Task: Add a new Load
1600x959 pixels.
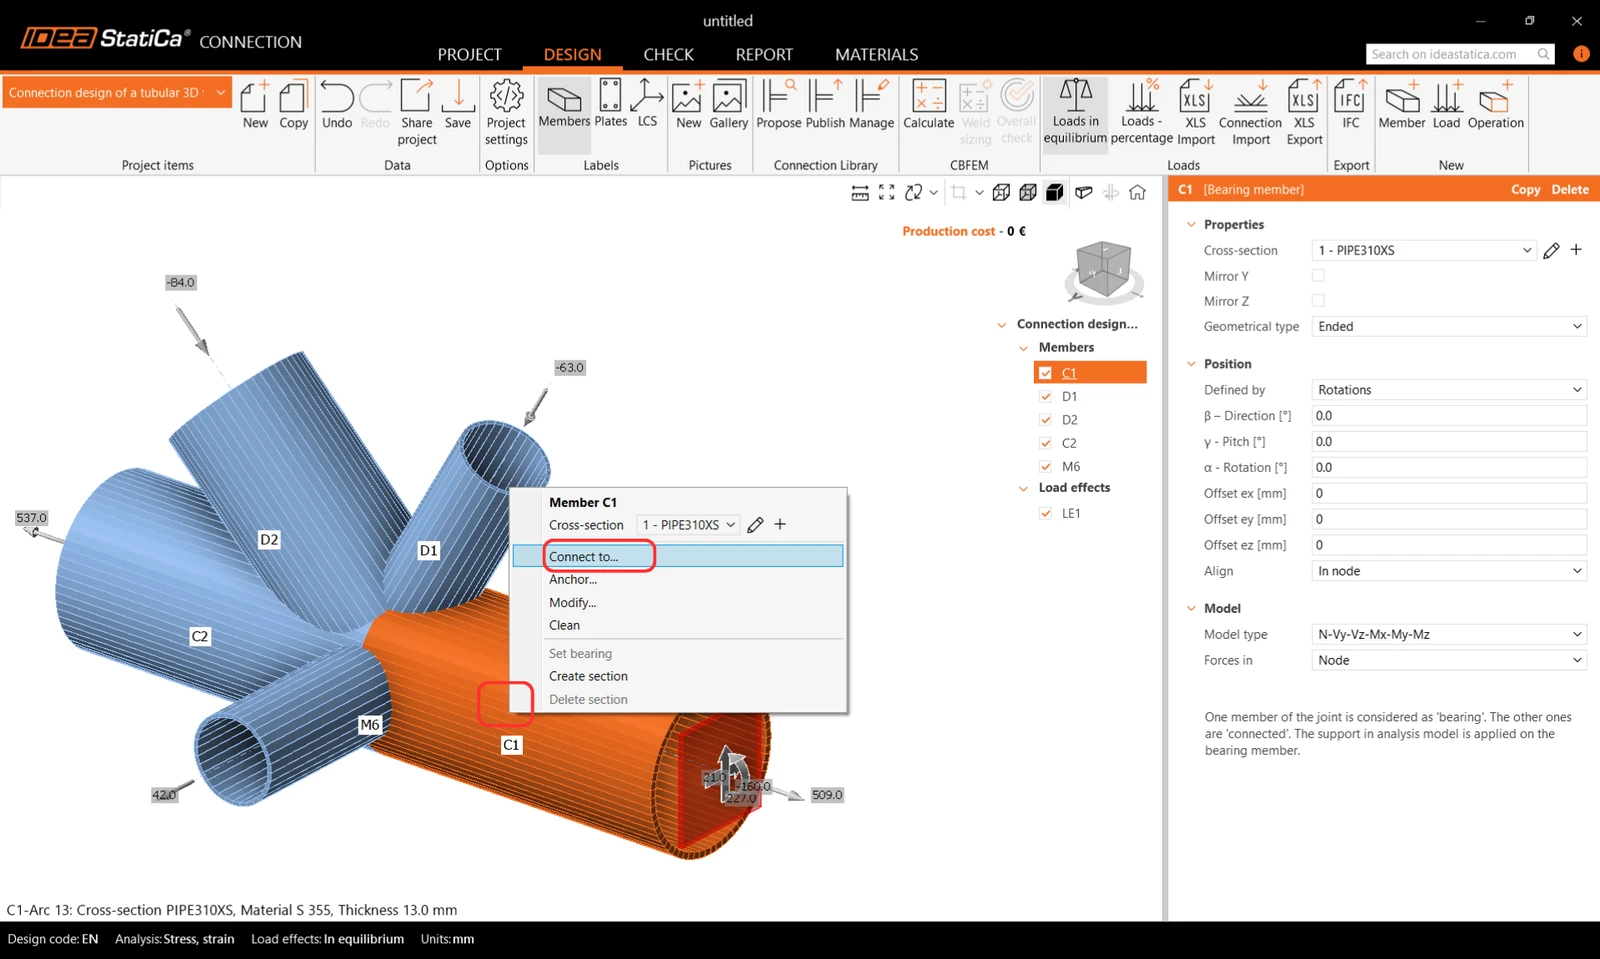Action: pyautogui.click(x=1446, y=106)
